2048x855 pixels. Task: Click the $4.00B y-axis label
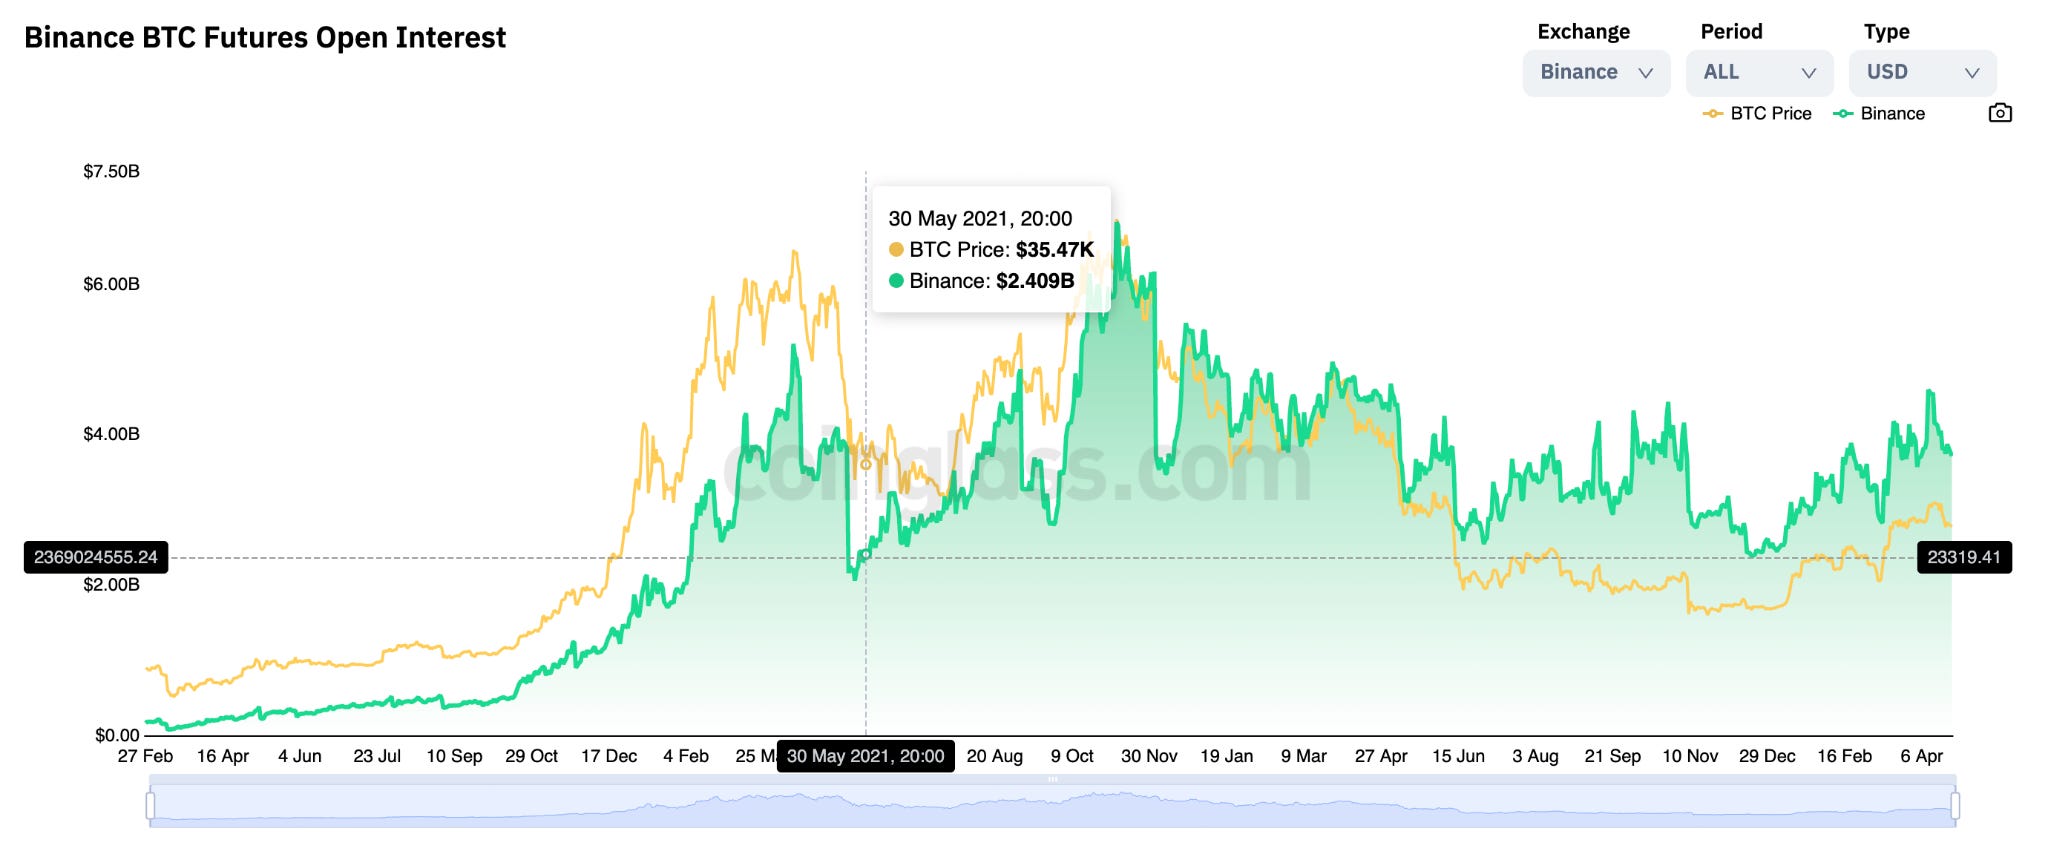click(x=111, y=435)
